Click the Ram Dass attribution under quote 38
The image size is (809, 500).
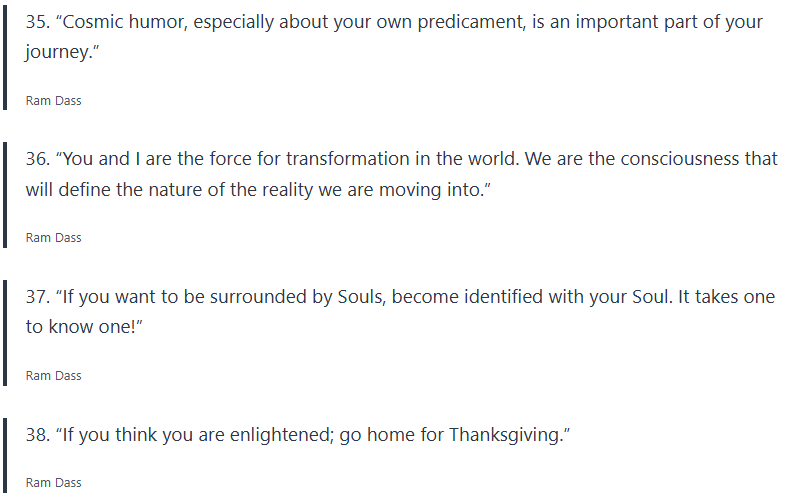click(53, 483)
